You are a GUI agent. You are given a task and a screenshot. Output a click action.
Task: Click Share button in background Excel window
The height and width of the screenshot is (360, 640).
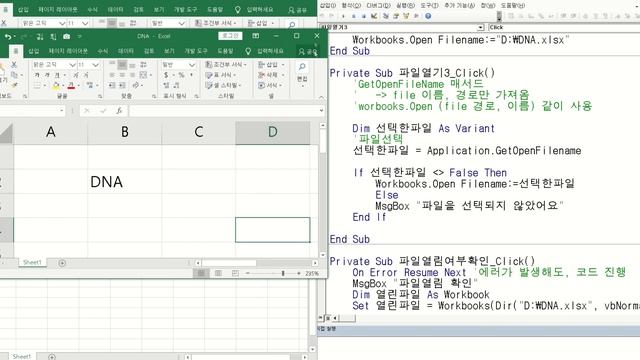297,10
